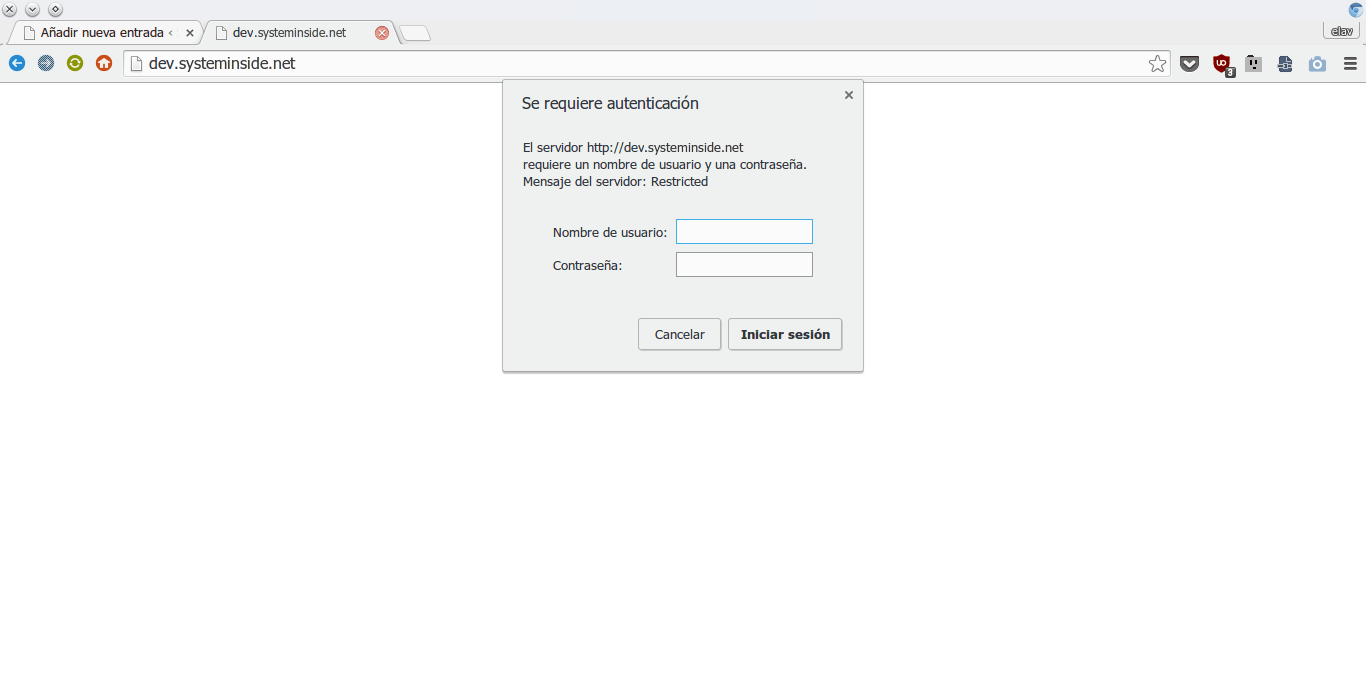Reload the current page
Image resolution: width=1366 pixels, height=689 pixels.
74,63
